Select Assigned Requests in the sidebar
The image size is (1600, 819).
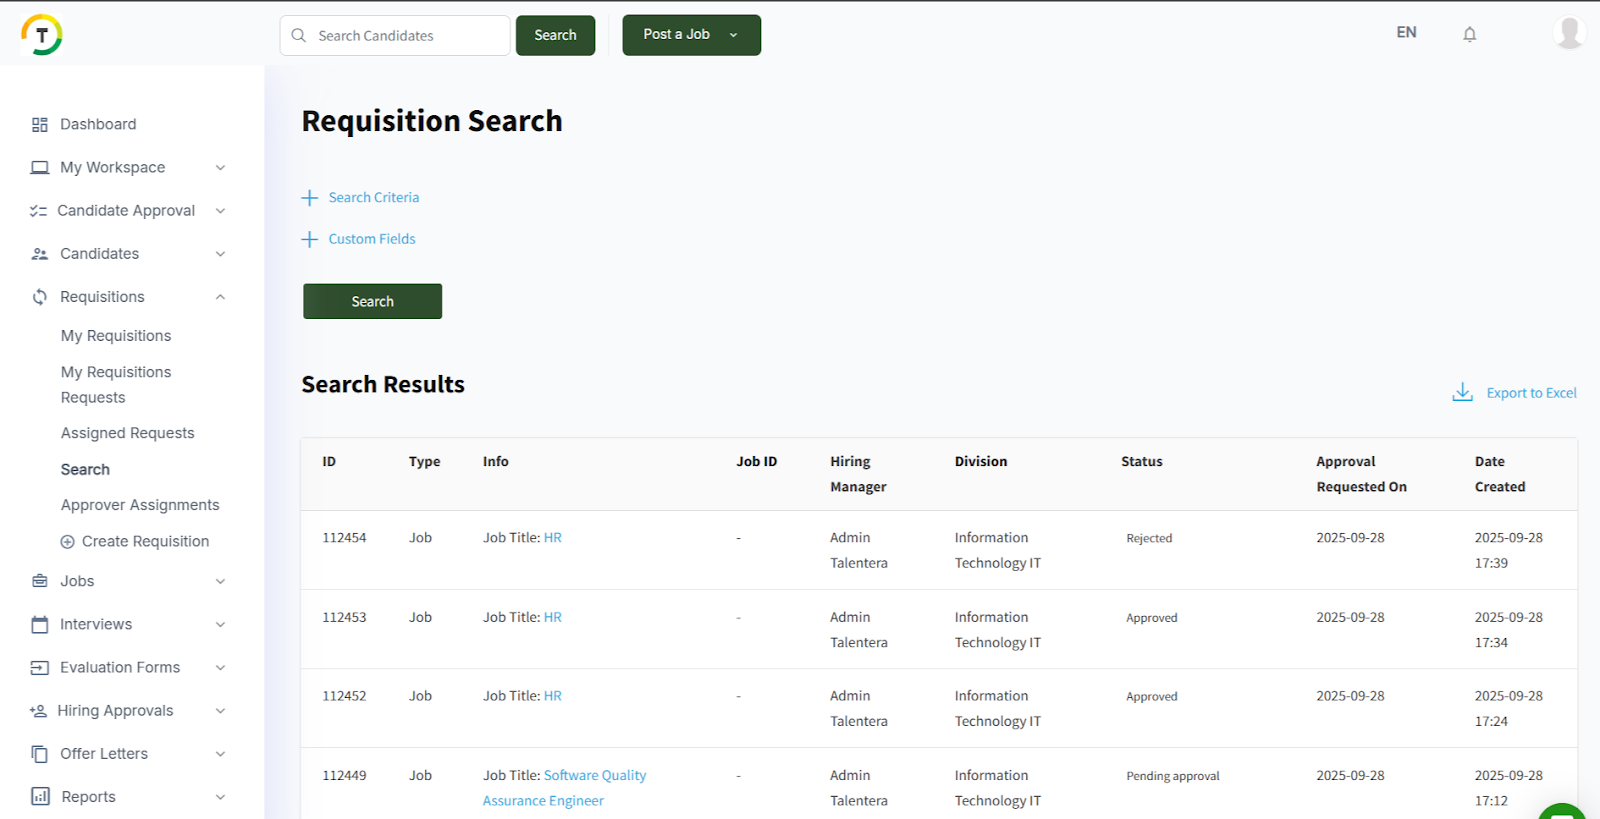128,433
